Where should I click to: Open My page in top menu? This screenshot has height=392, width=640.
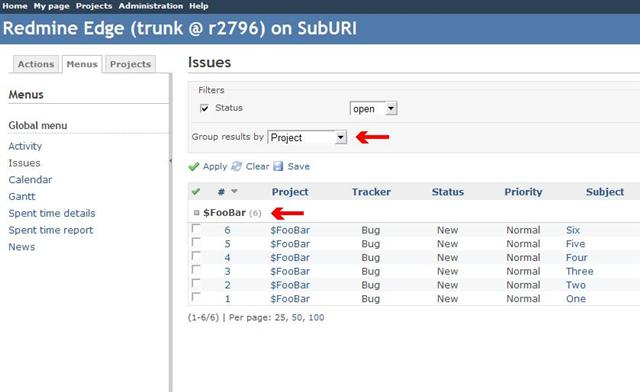click(51, 6)
